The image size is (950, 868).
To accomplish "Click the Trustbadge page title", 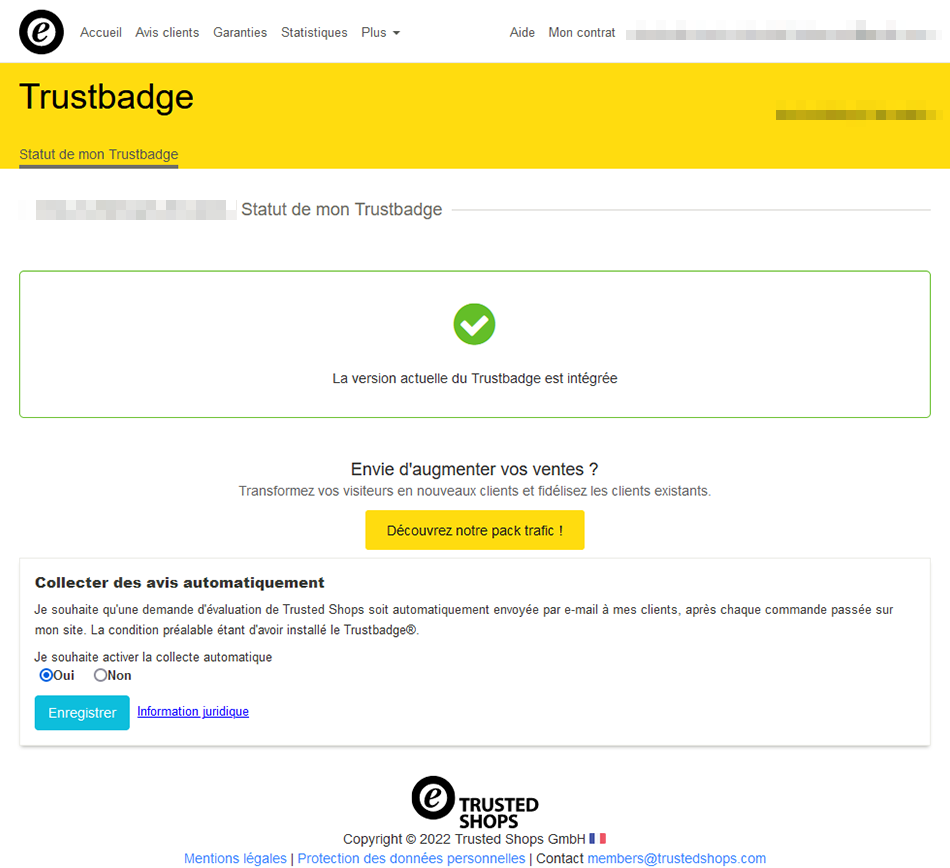I will [x=107, y=97].
